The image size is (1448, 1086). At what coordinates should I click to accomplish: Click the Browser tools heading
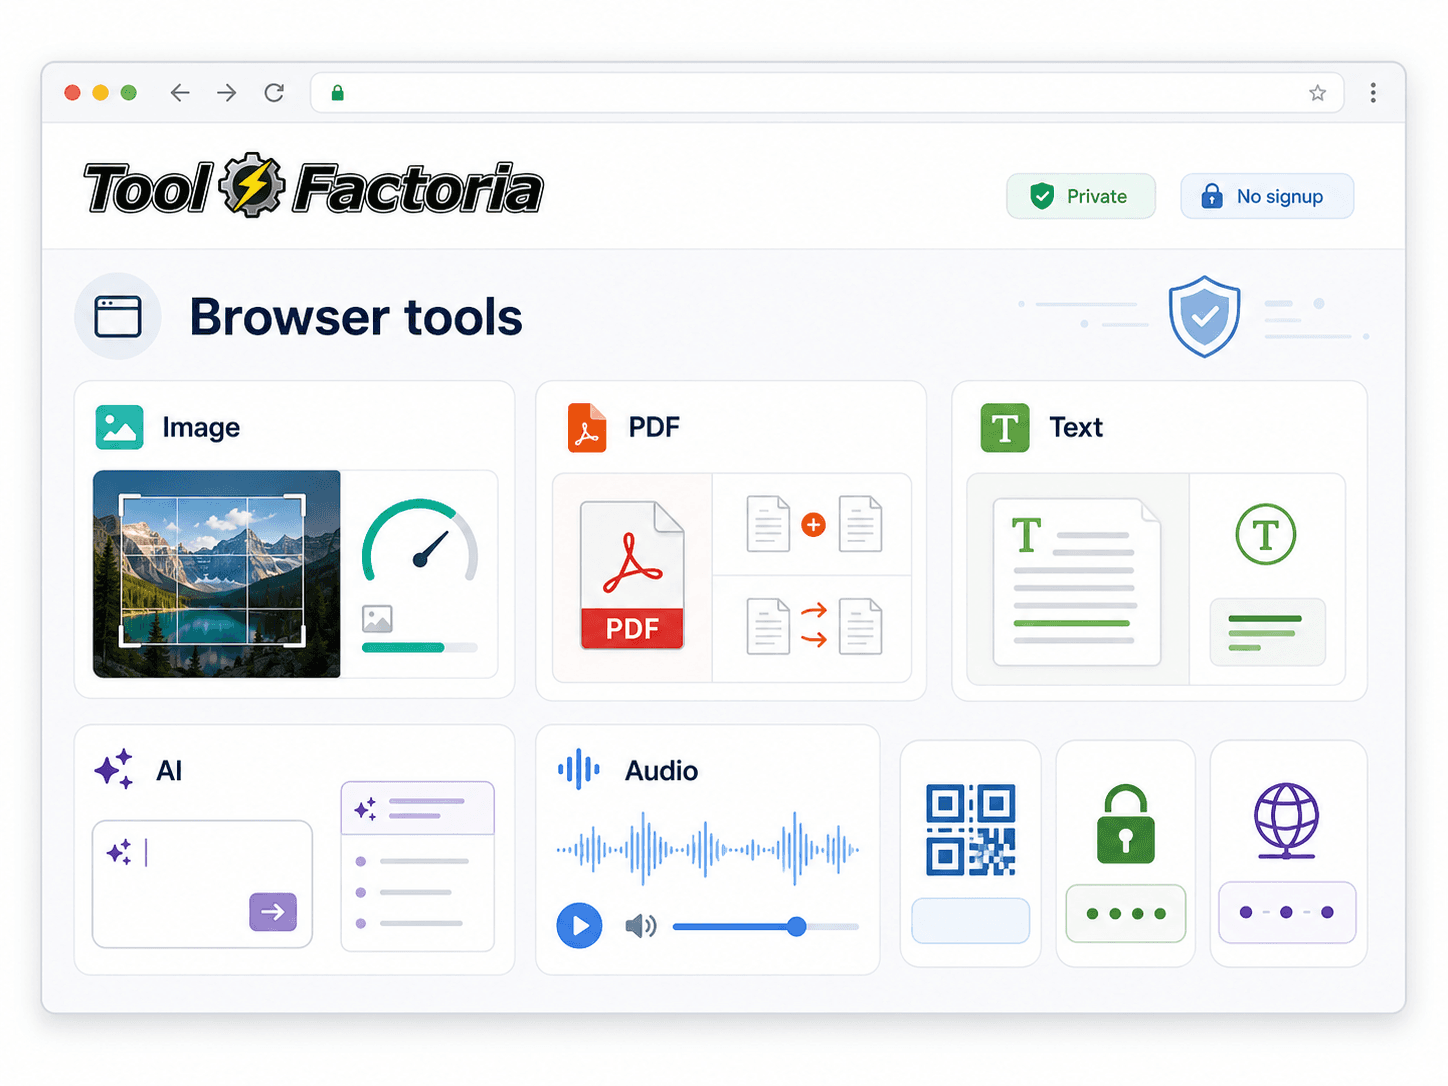pyautogui.click(x=356, y=317)
